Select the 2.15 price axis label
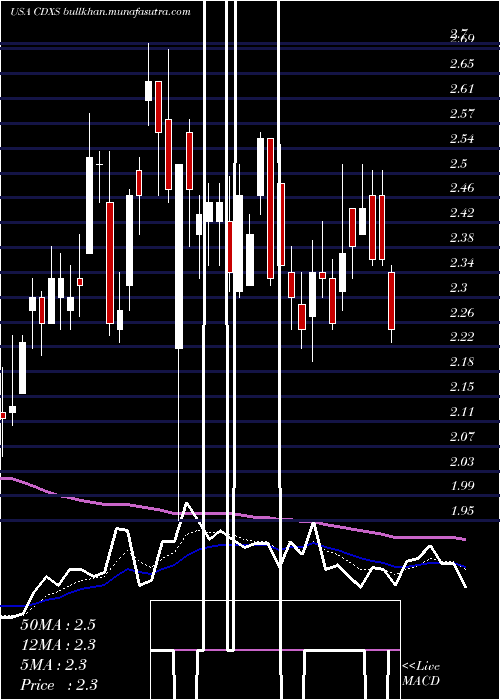Image resolution: width=500 pixels, height=700 pixels. pos(462,387)
